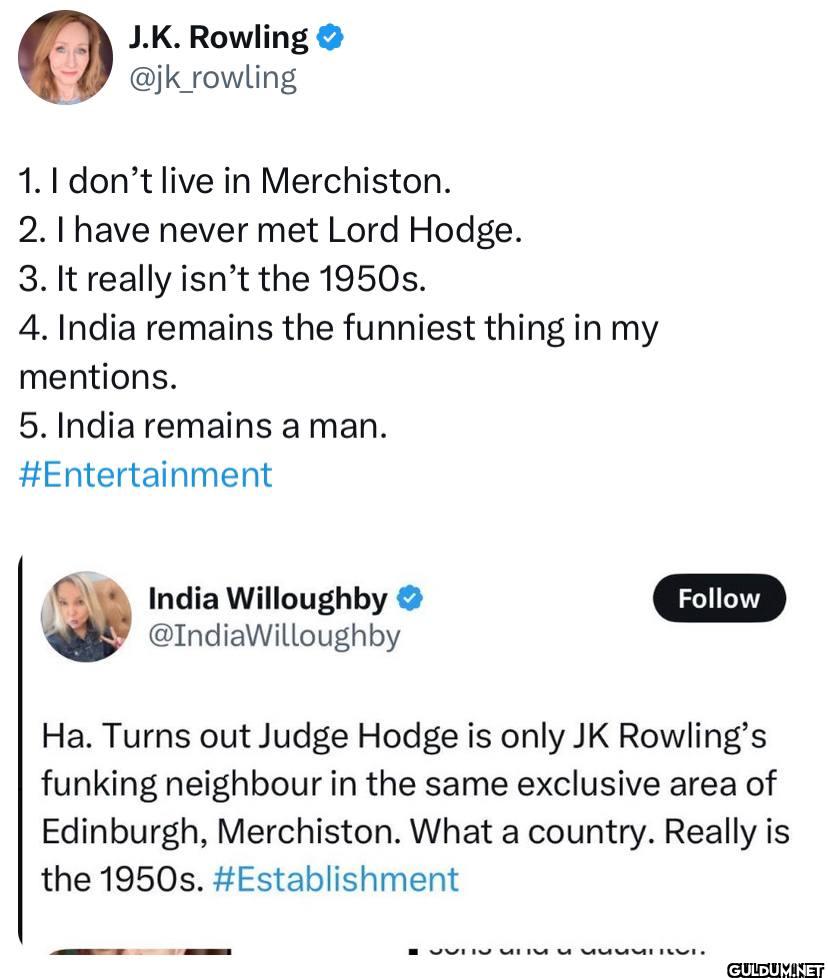828x978 pixels.
Task: Click the India Willoughby display name
Action: pos(267,599)
